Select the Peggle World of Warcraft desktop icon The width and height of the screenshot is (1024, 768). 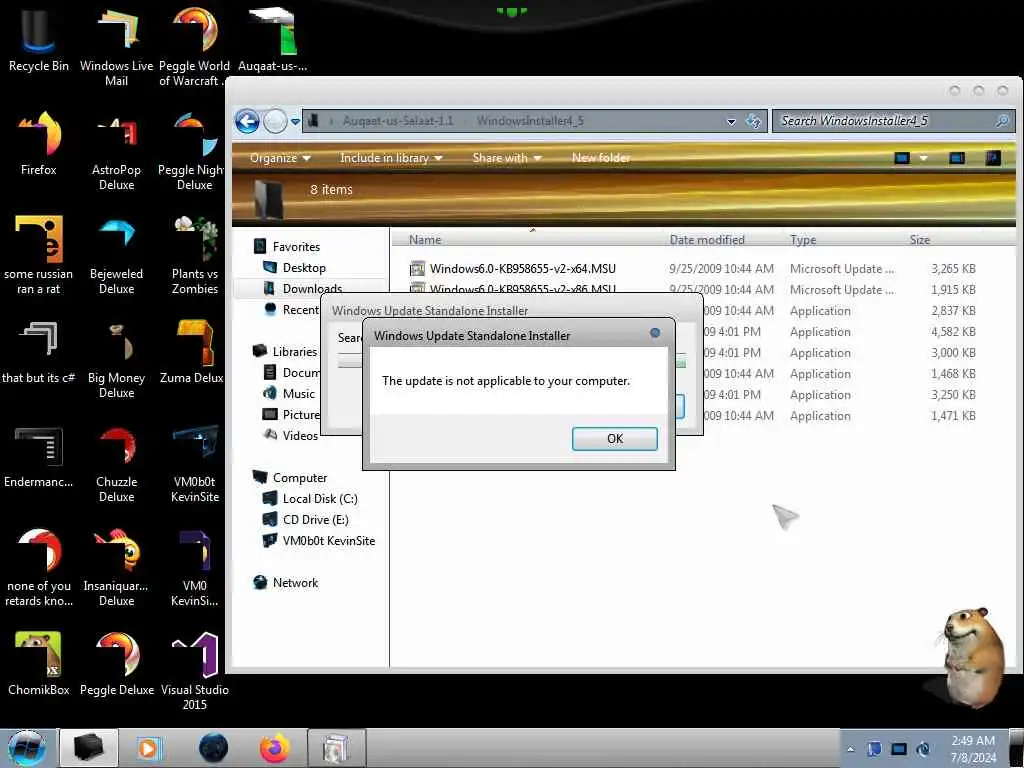[x=193, y=46]
